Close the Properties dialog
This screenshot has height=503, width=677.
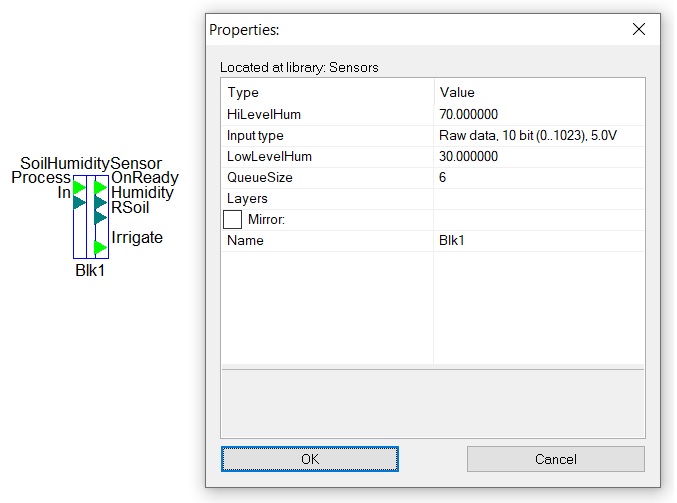point(639,29)
